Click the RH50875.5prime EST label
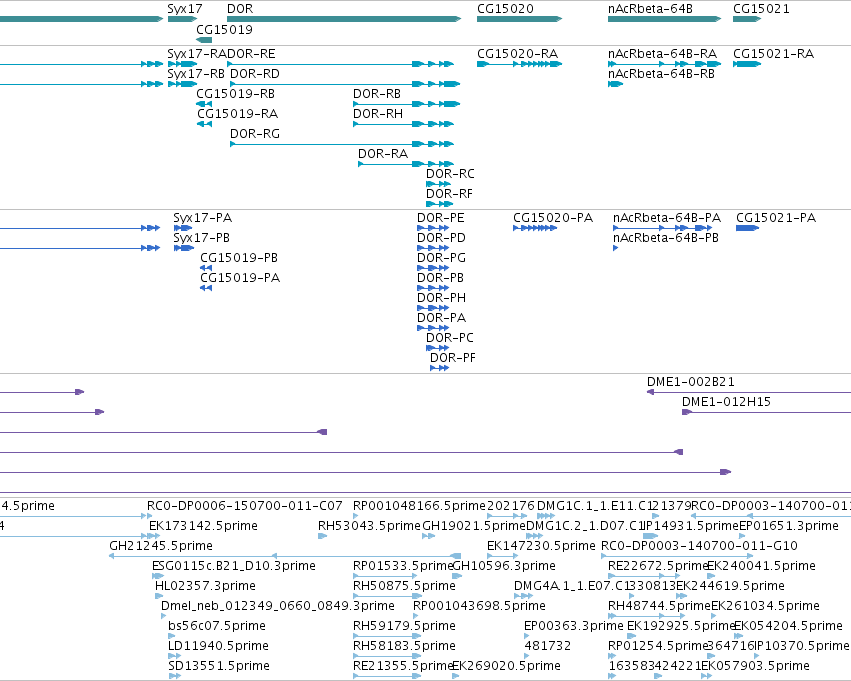 [x=404, y=587]
